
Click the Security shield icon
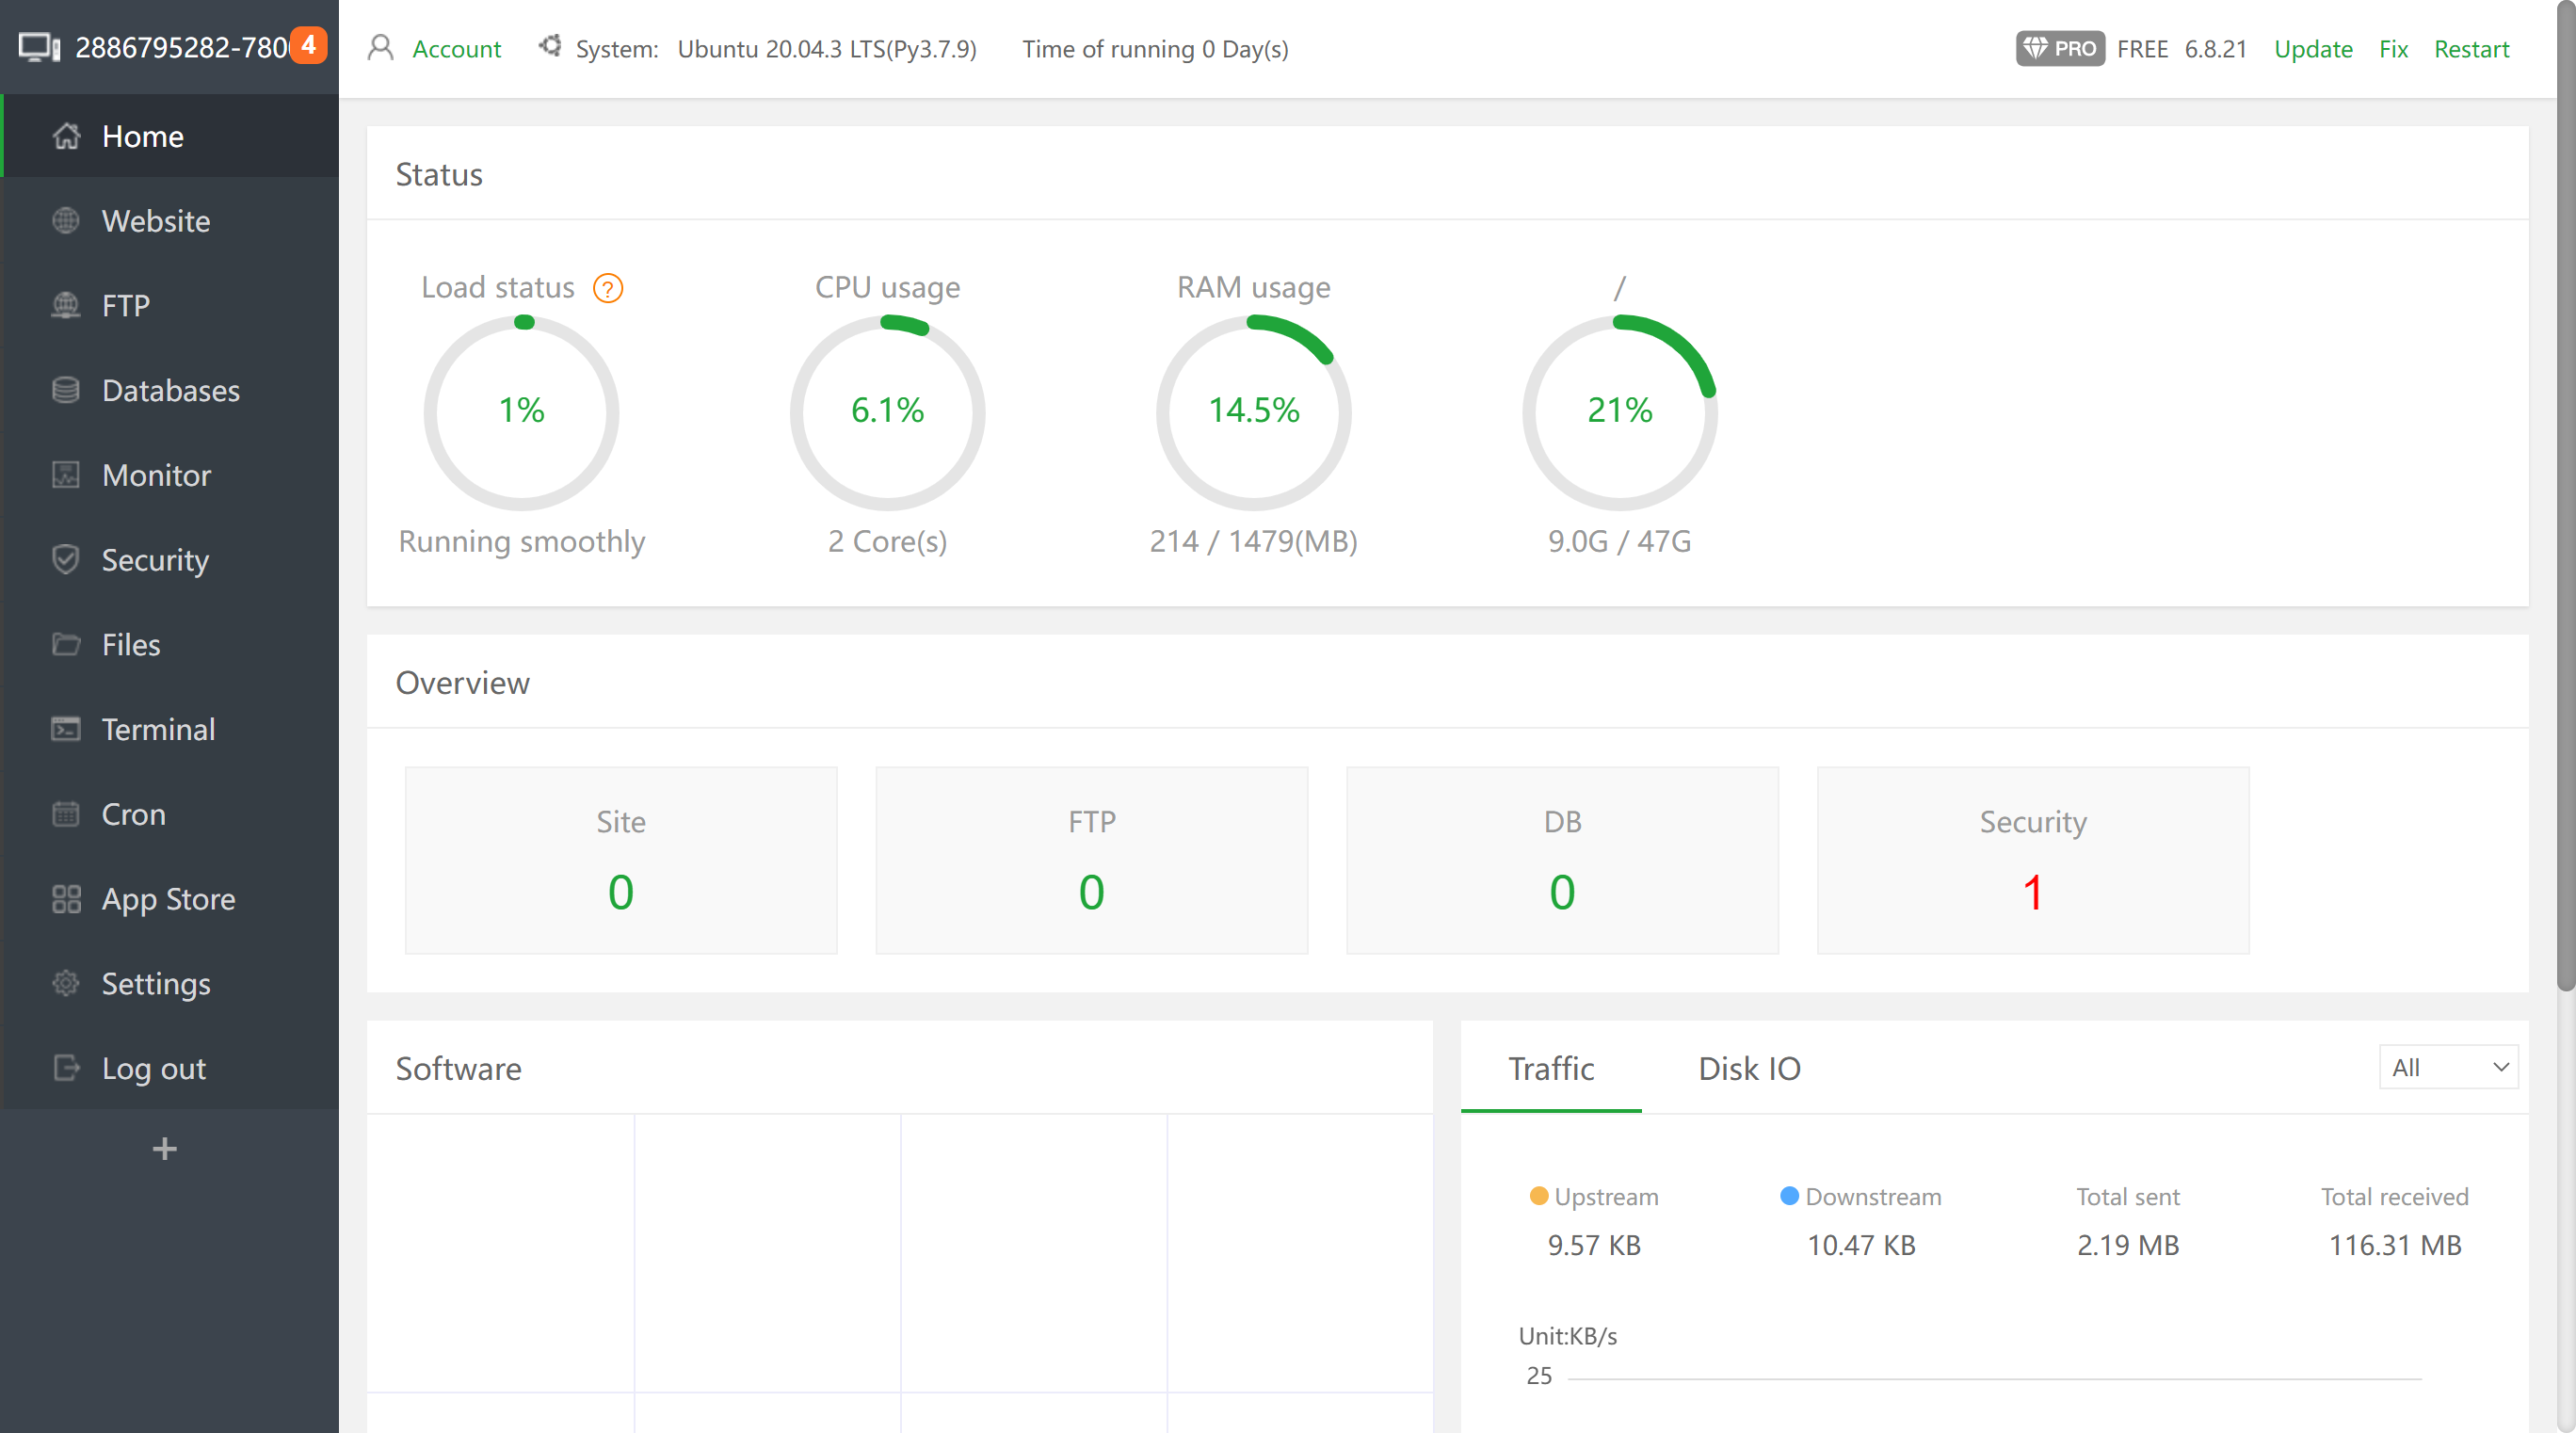click(66, 560)
